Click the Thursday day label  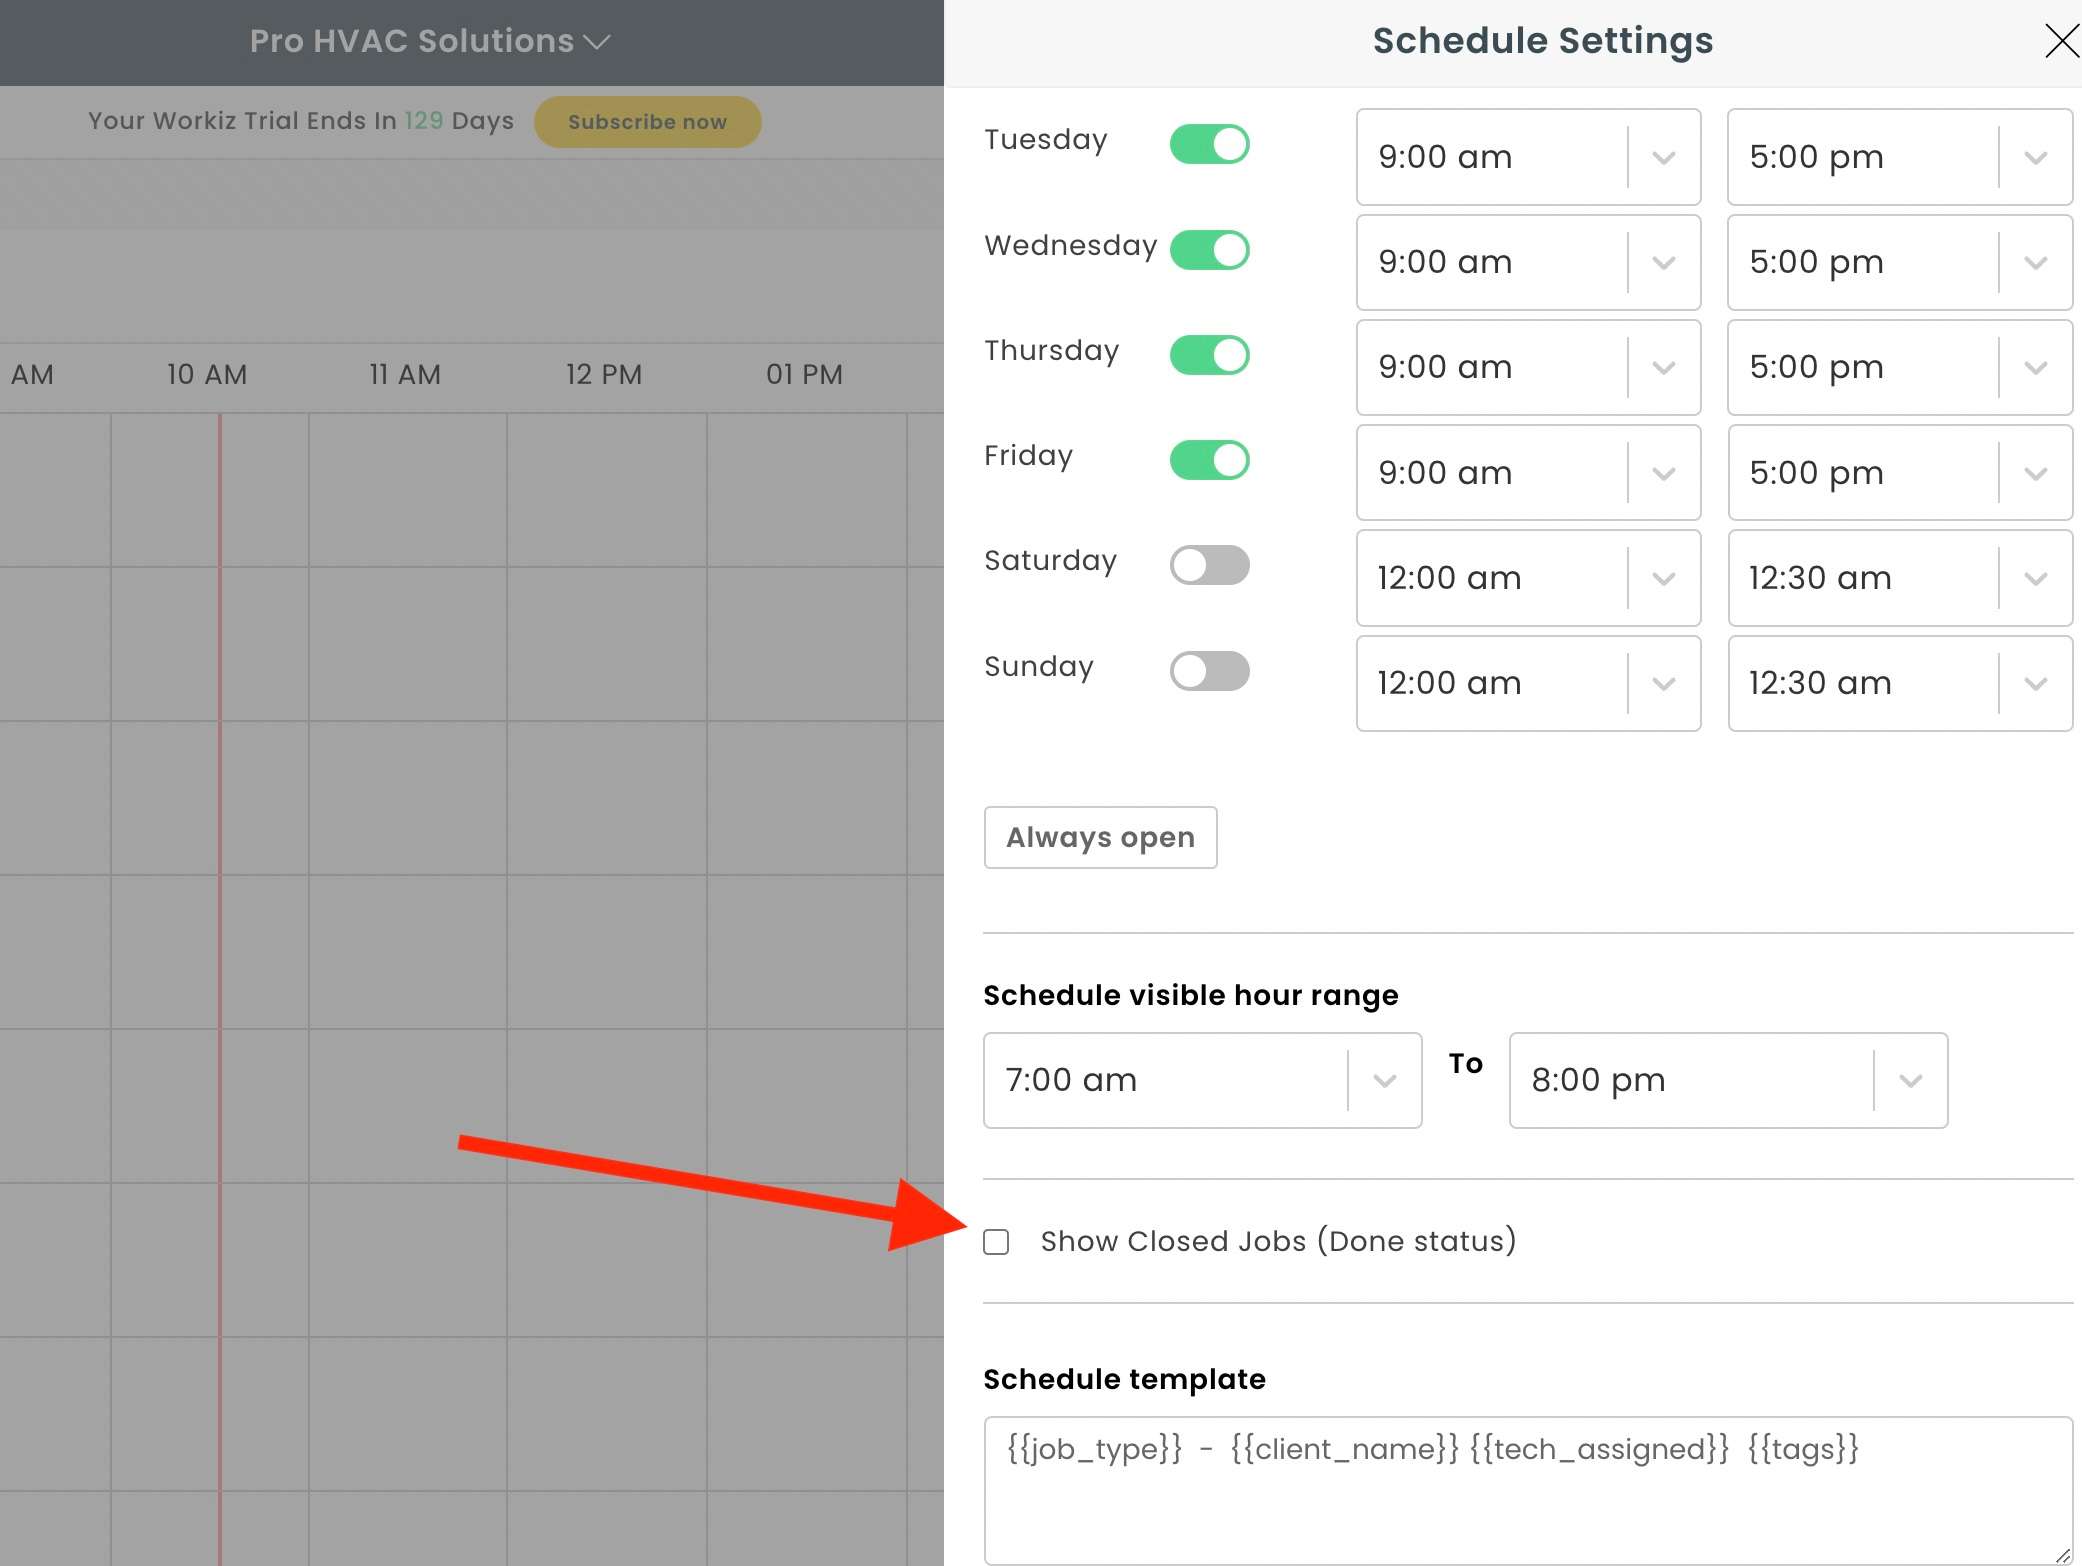pyautogui.click(x=1051, y=350)
